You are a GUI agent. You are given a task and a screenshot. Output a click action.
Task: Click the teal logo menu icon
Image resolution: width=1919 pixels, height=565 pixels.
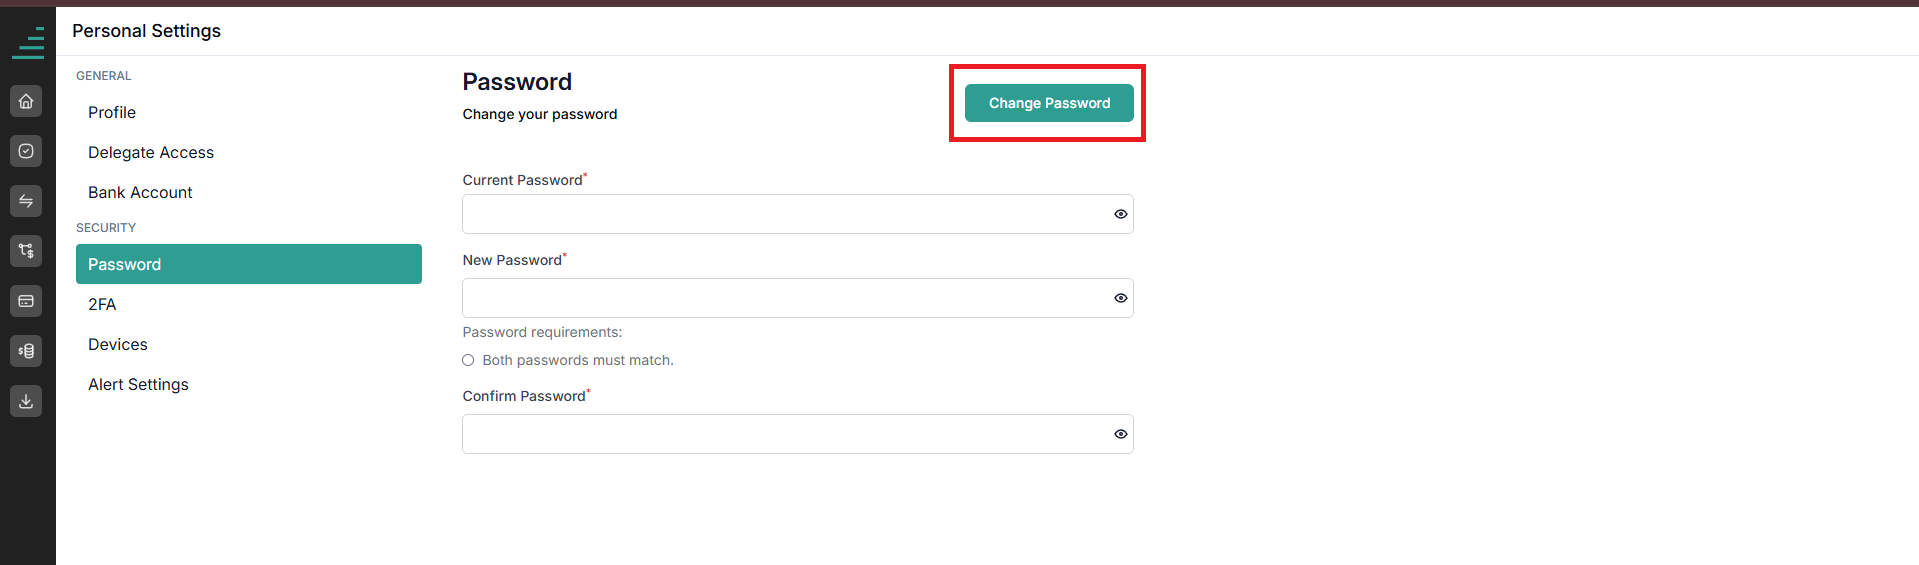point(28,43)
